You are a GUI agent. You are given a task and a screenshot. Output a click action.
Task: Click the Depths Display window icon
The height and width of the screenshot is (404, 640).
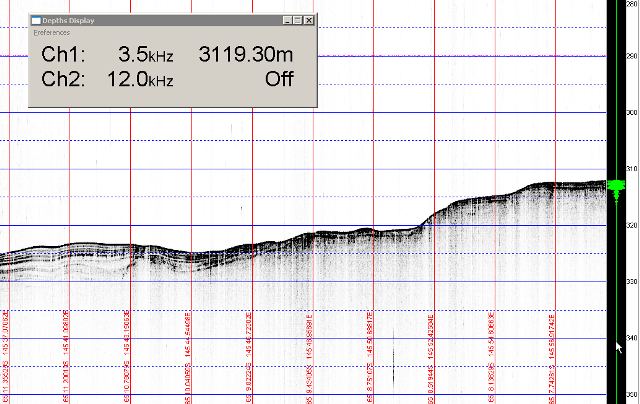click(x=35, y=20)
